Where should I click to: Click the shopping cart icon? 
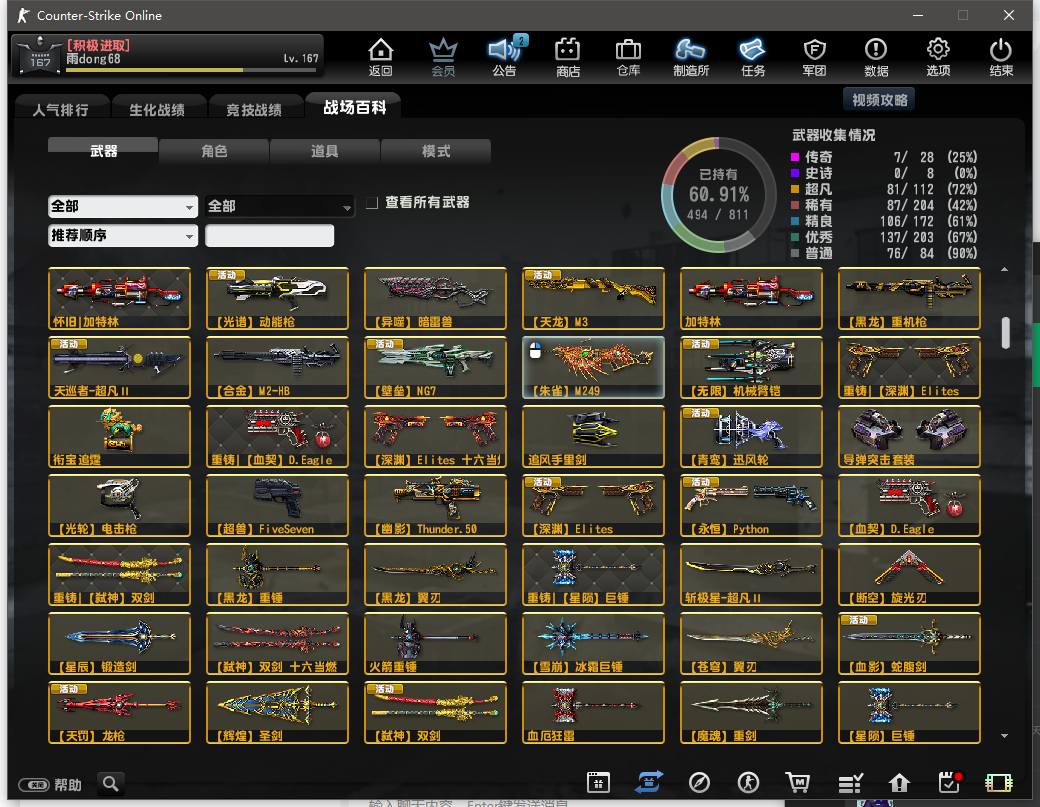[798, 782]
